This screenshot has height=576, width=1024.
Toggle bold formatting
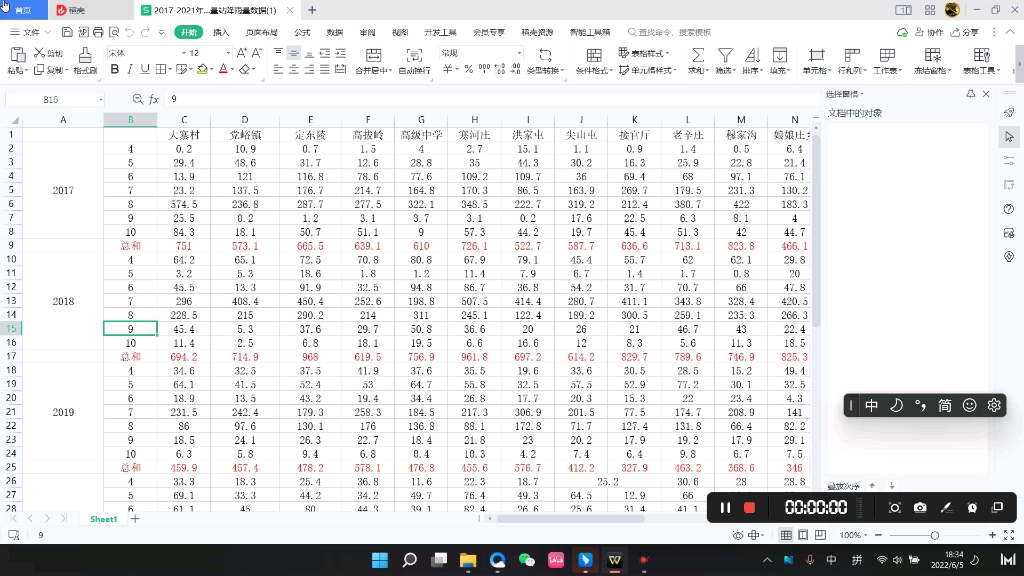coord(114,68)
